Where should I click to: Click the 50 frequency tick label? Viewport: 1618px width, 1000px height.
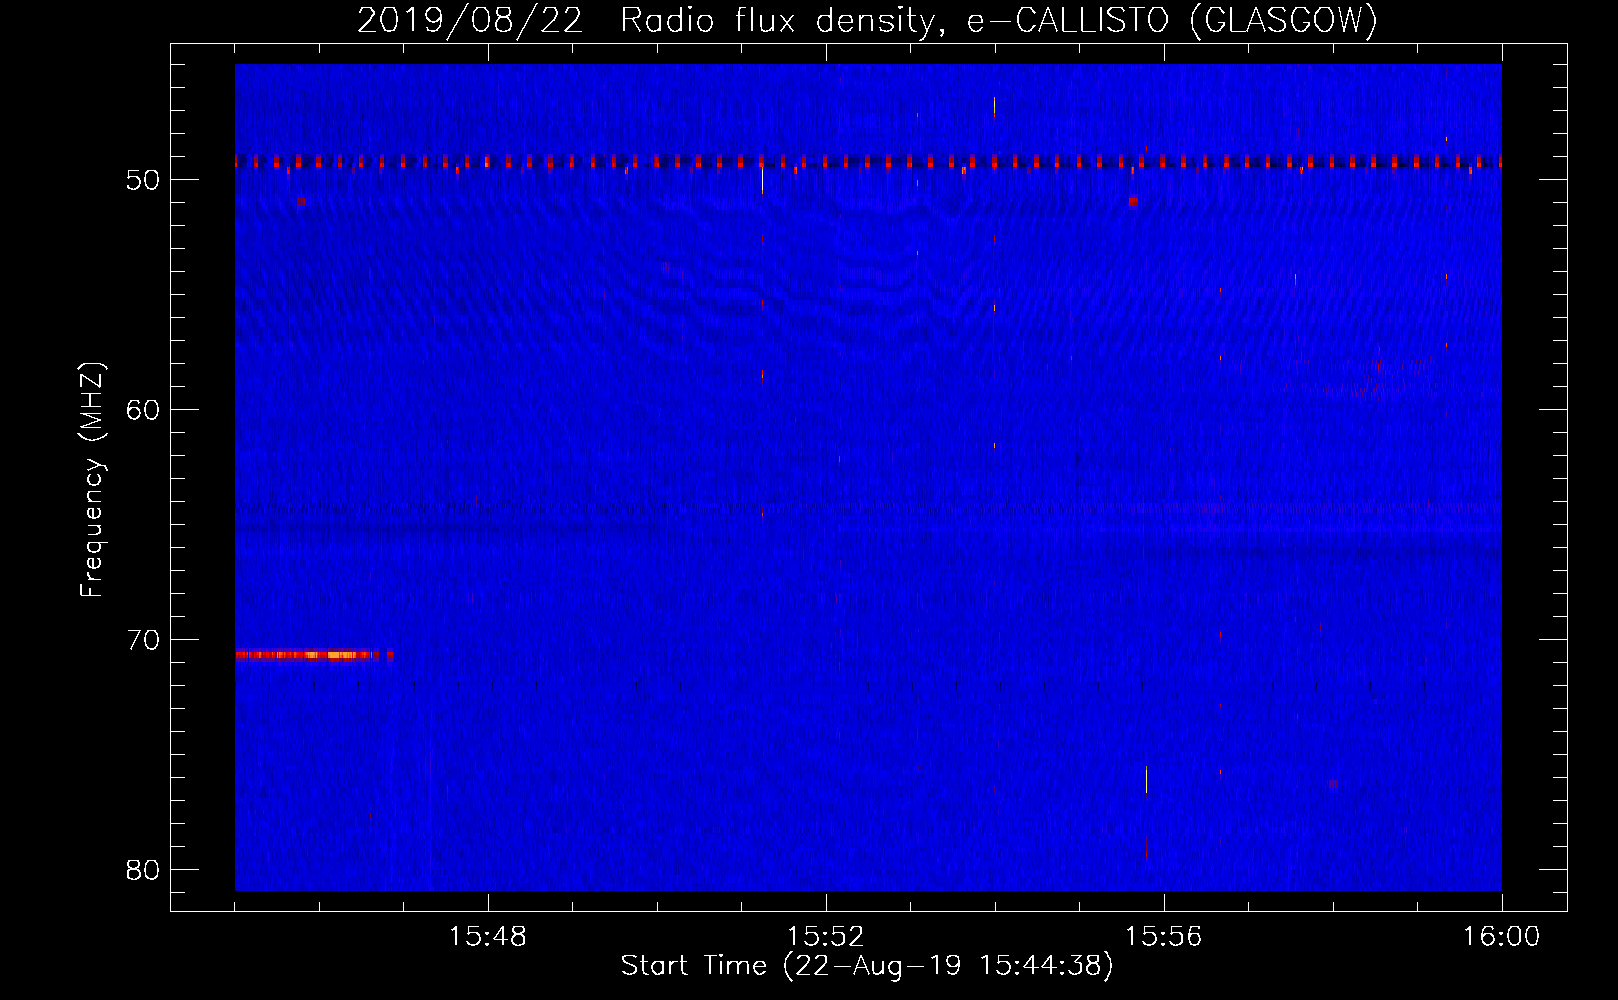(144, 180)
